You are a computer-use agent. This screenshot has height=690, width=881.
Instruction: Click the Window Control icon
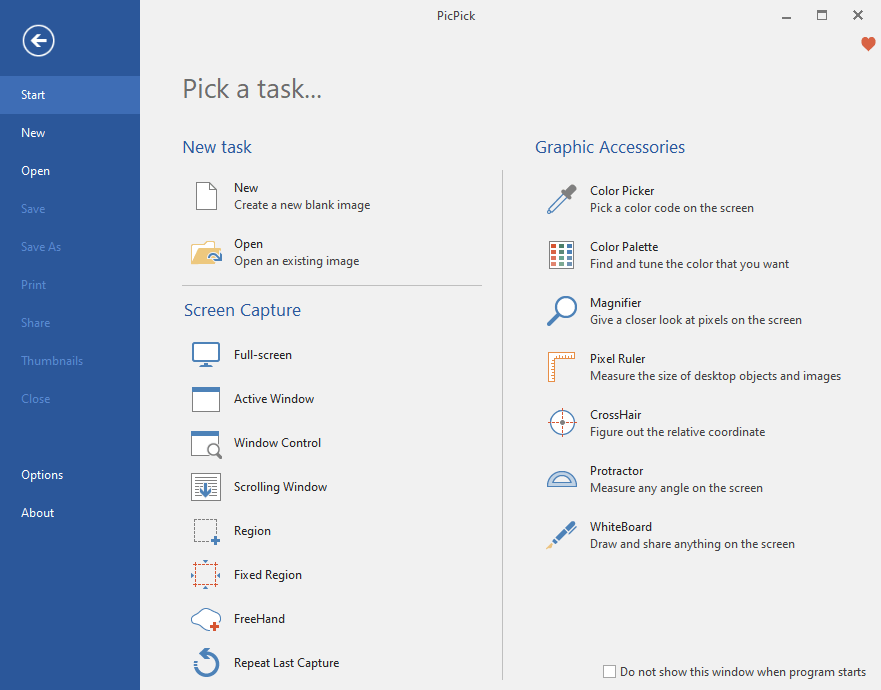206,444
